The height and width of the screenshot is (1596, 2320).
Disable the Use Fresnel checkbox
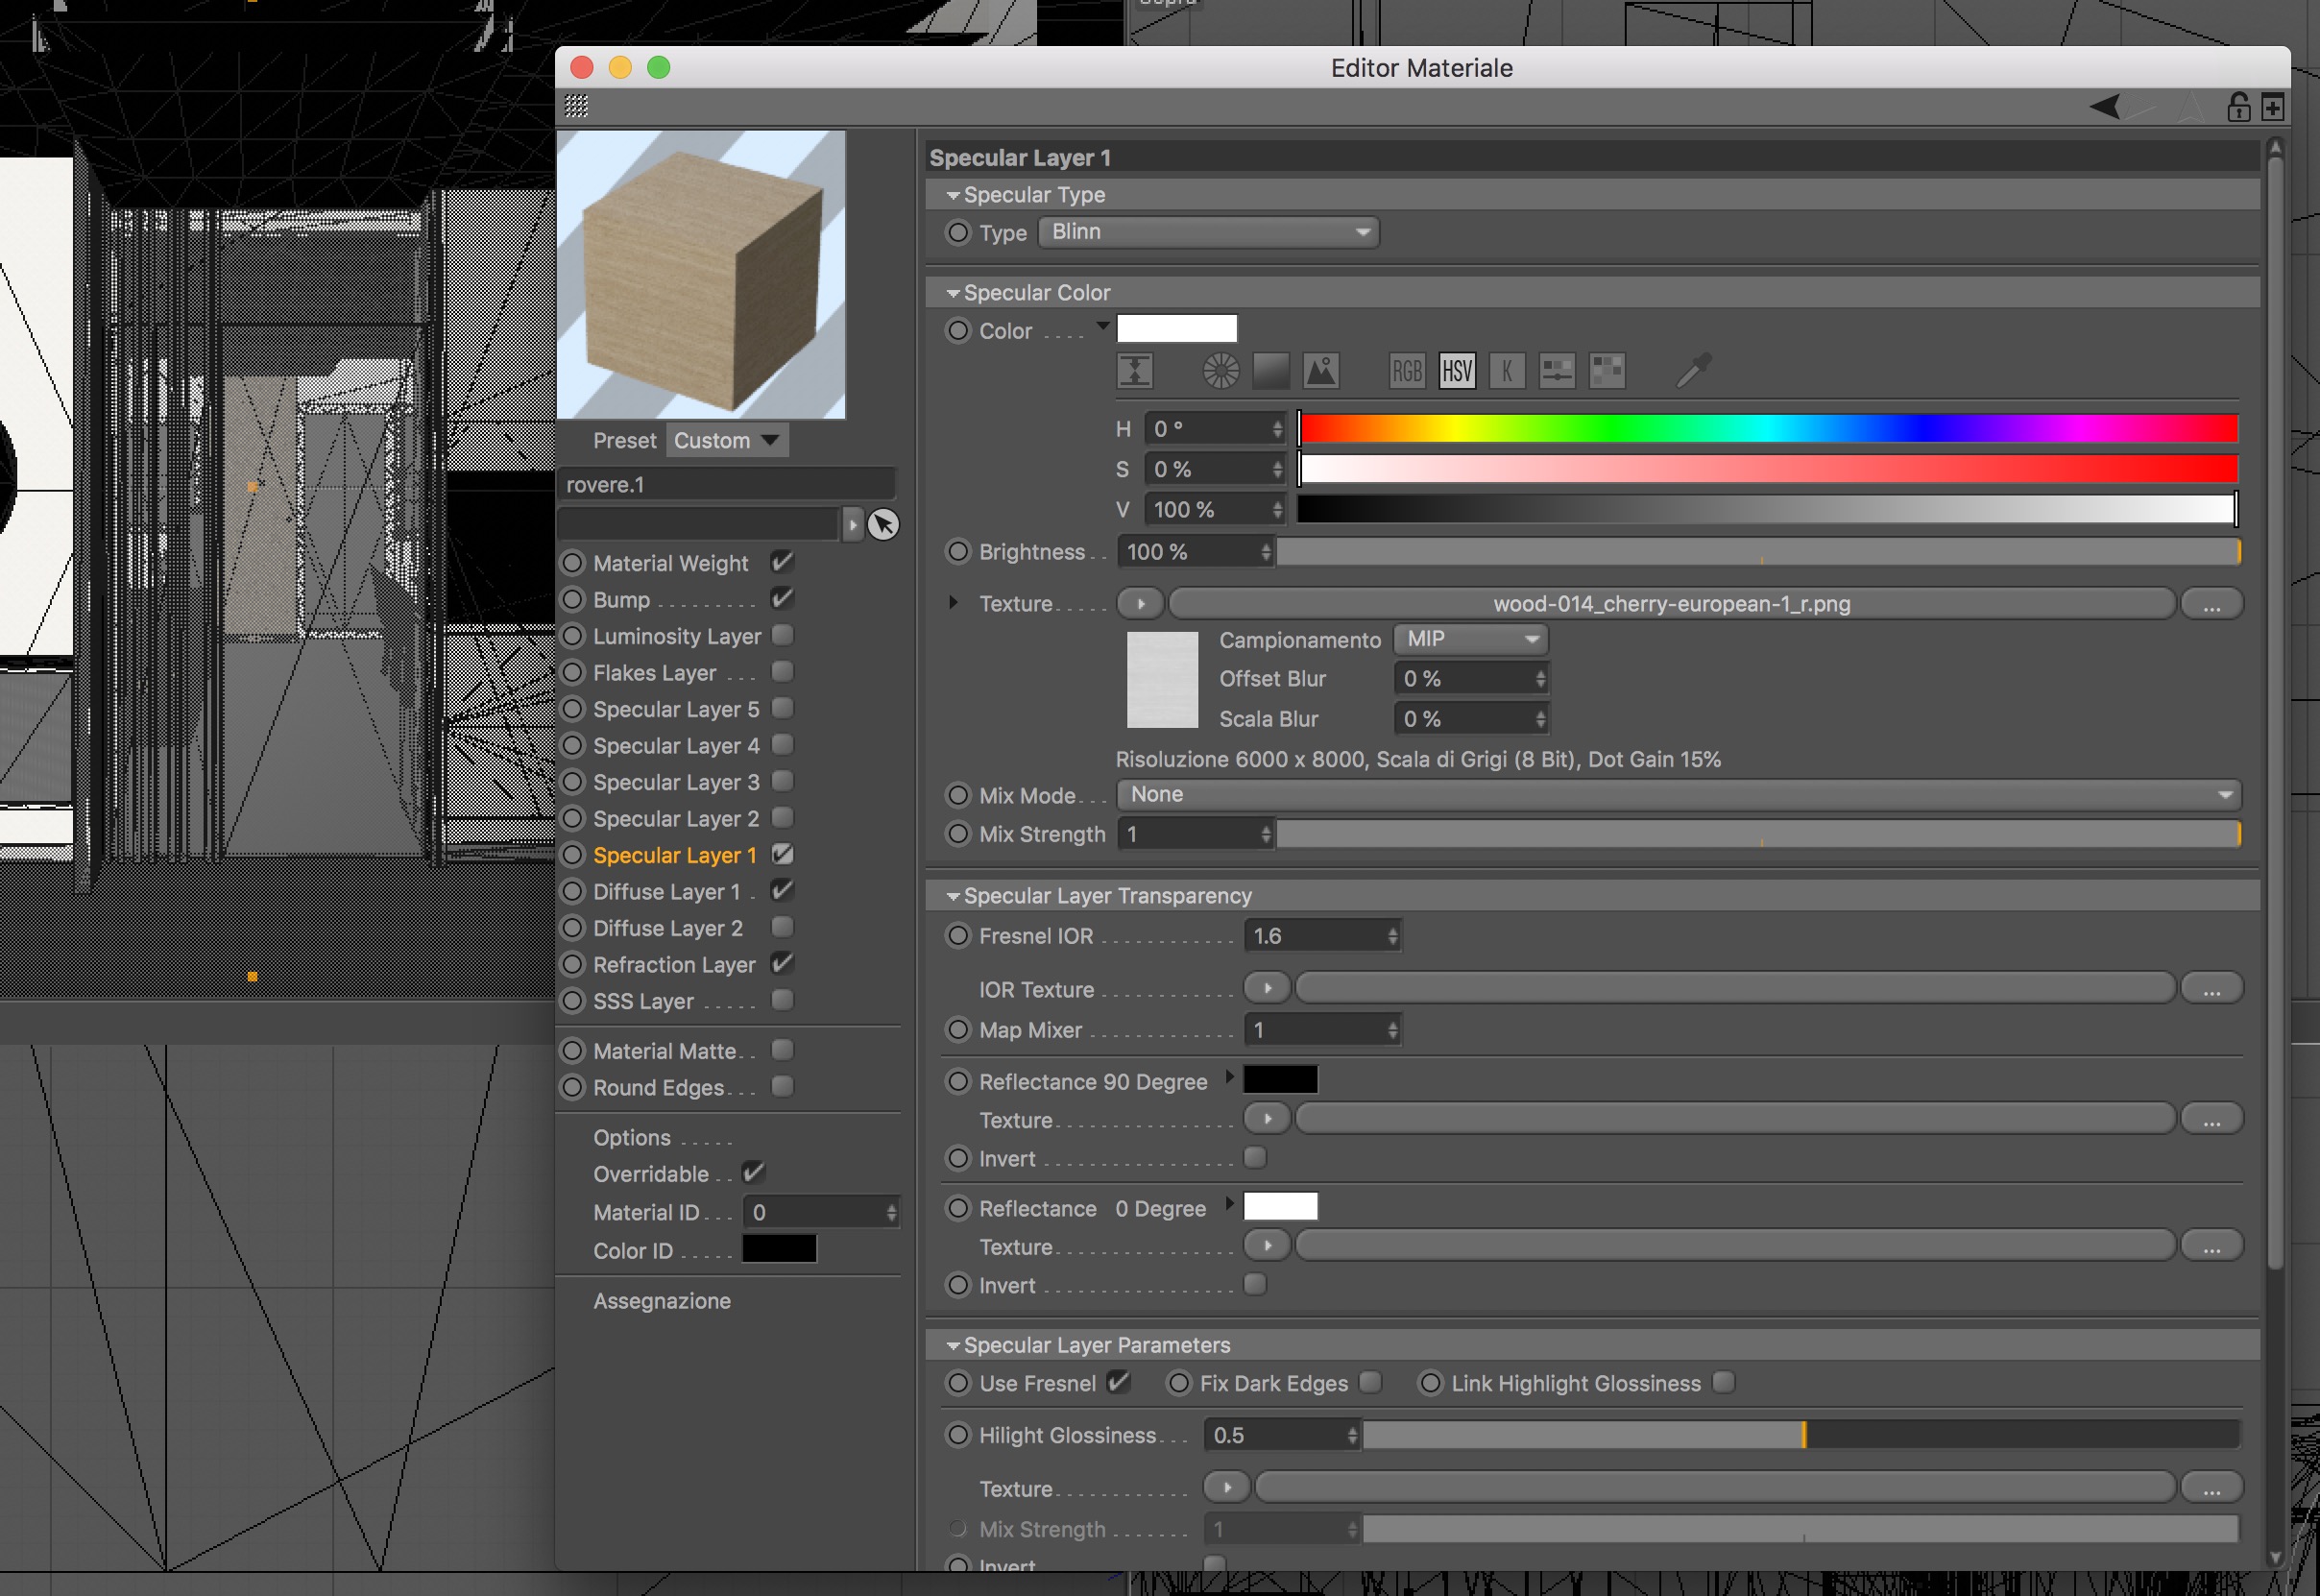1118,1382
